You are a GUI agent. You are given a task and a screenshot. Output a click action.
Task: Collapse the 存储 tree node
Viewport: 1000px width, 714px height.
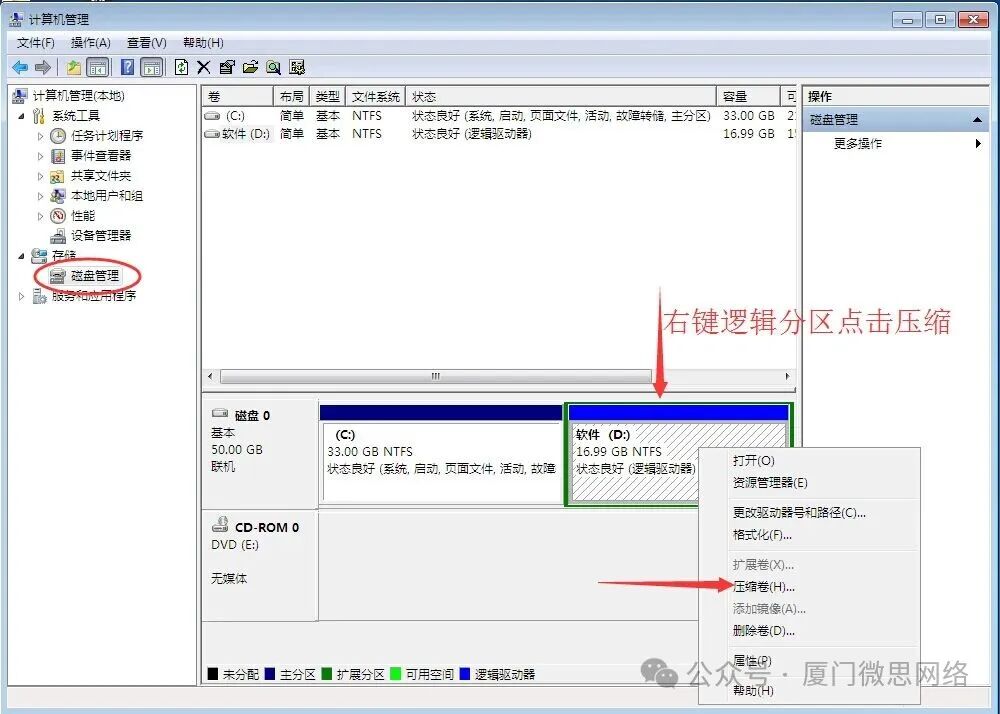click(x=21, y=256)
